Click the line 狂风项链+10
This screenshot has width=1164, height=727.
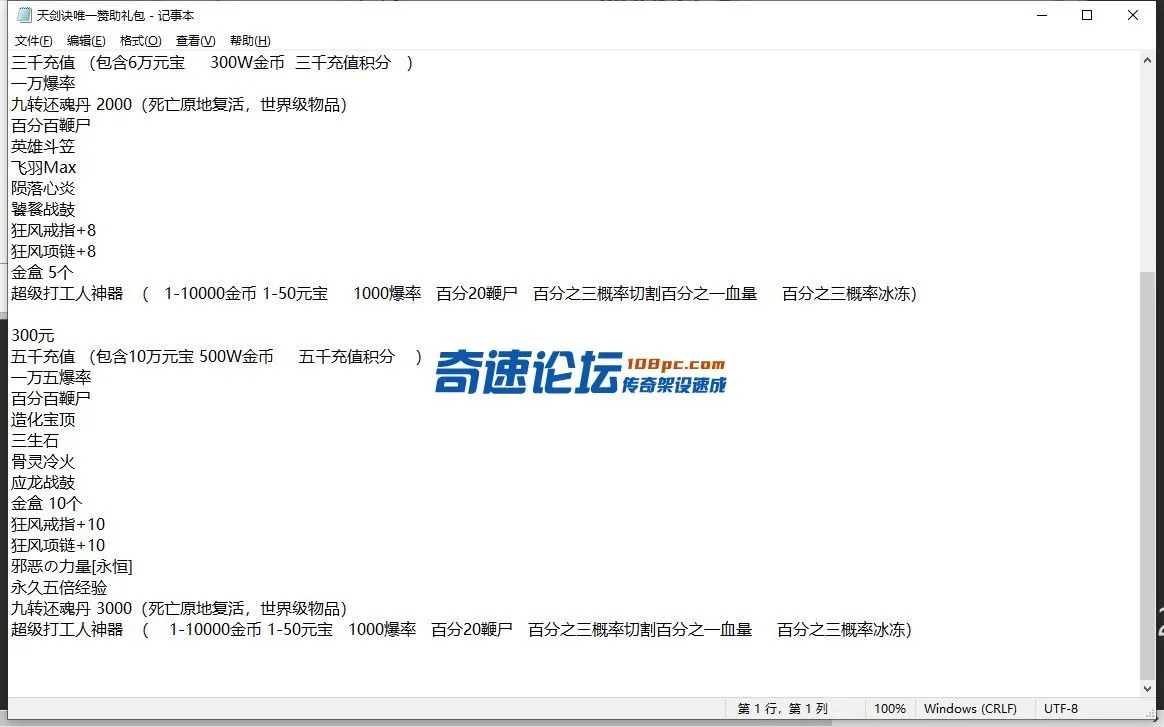click(x=58, y=545)
